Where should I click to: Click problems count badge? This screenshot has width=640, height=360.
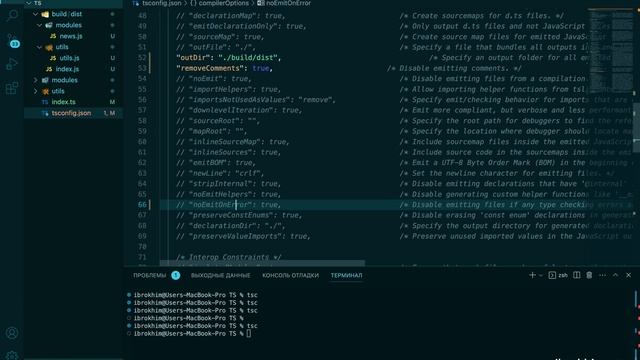coord(176,276)
